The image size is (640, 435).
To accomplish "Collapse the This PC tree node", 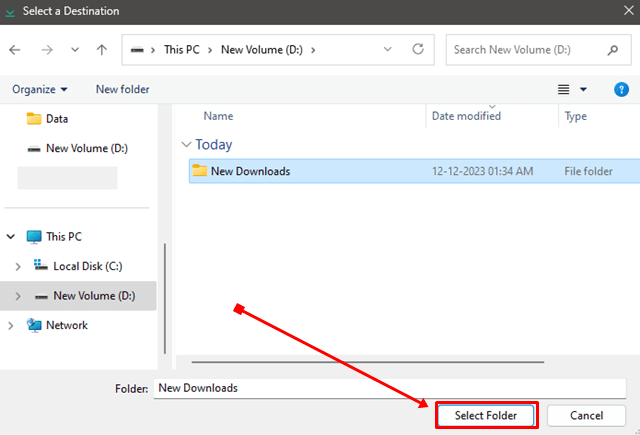I will (11, 237).
